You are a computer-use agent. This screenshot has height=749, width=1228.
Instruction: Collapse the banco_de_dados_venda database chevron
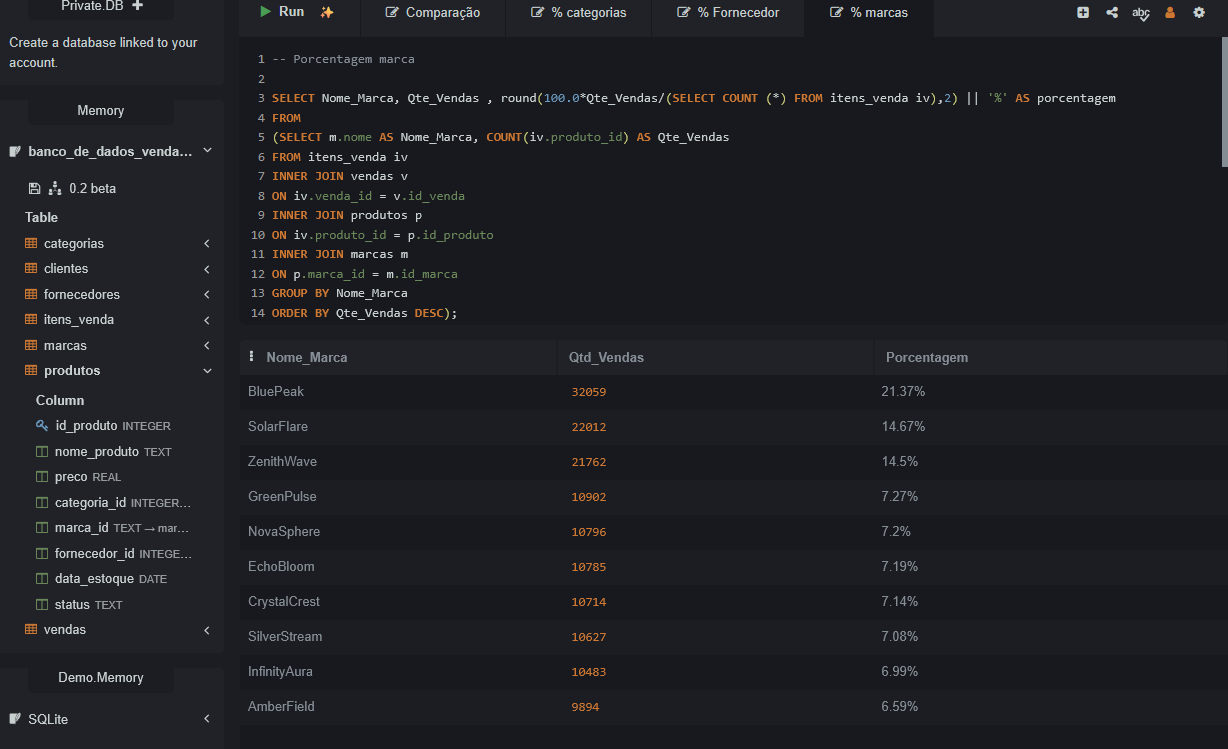pyautogui.click(x=207, y=151)
